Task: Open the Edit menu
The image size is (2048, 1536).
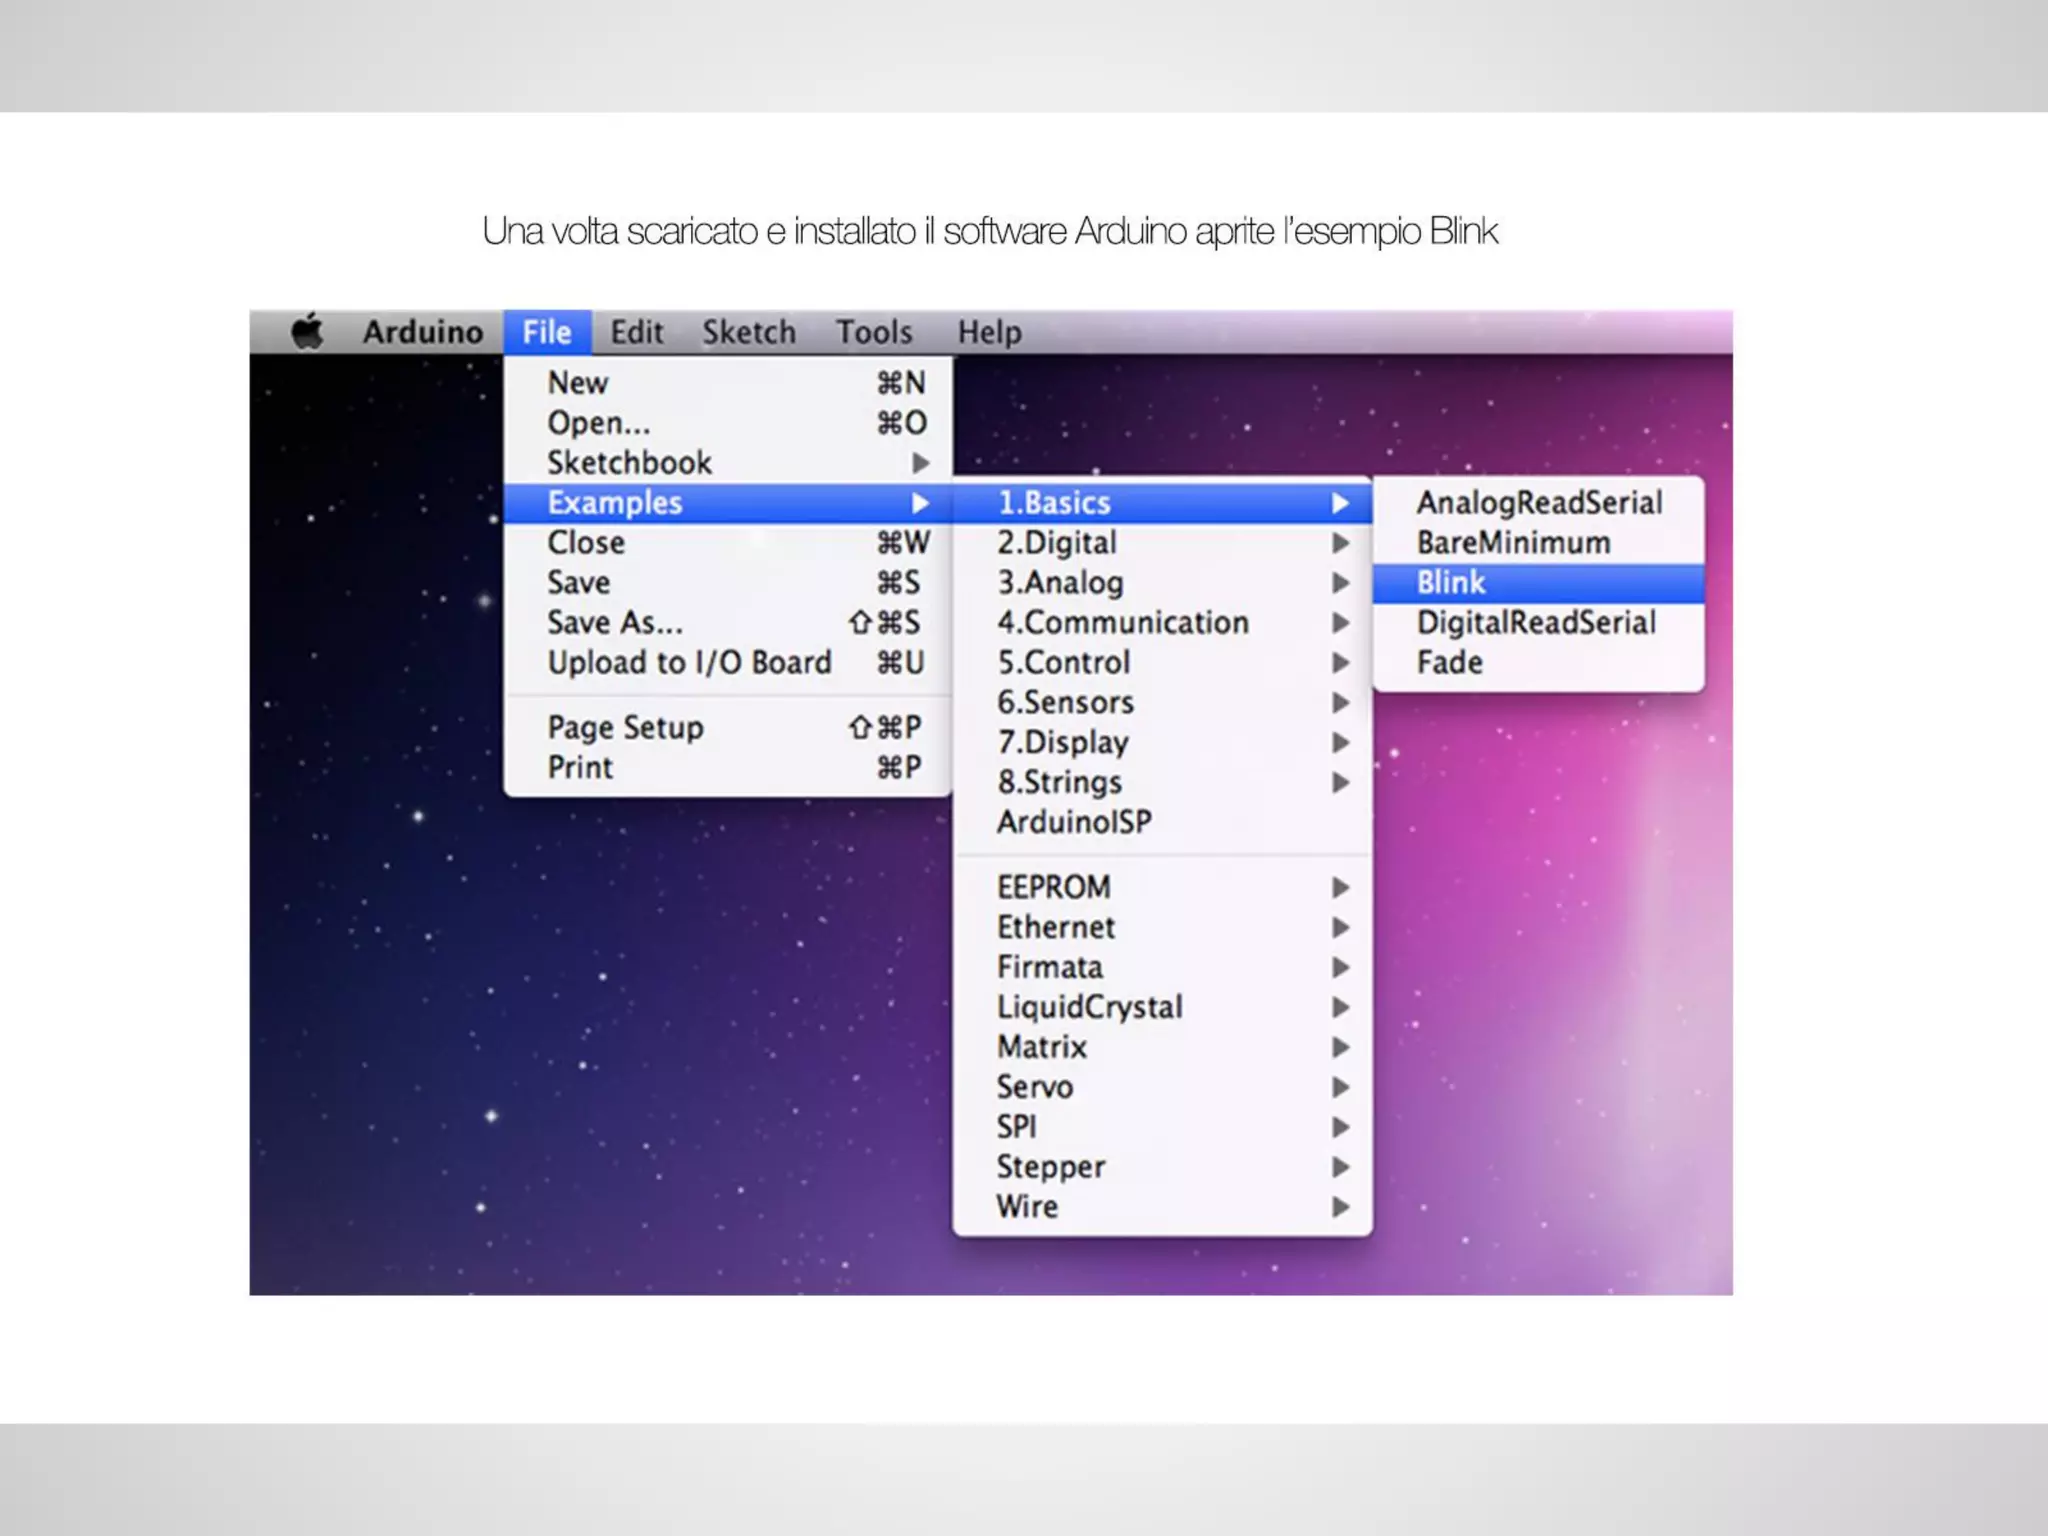Action: tap(637, 332)
